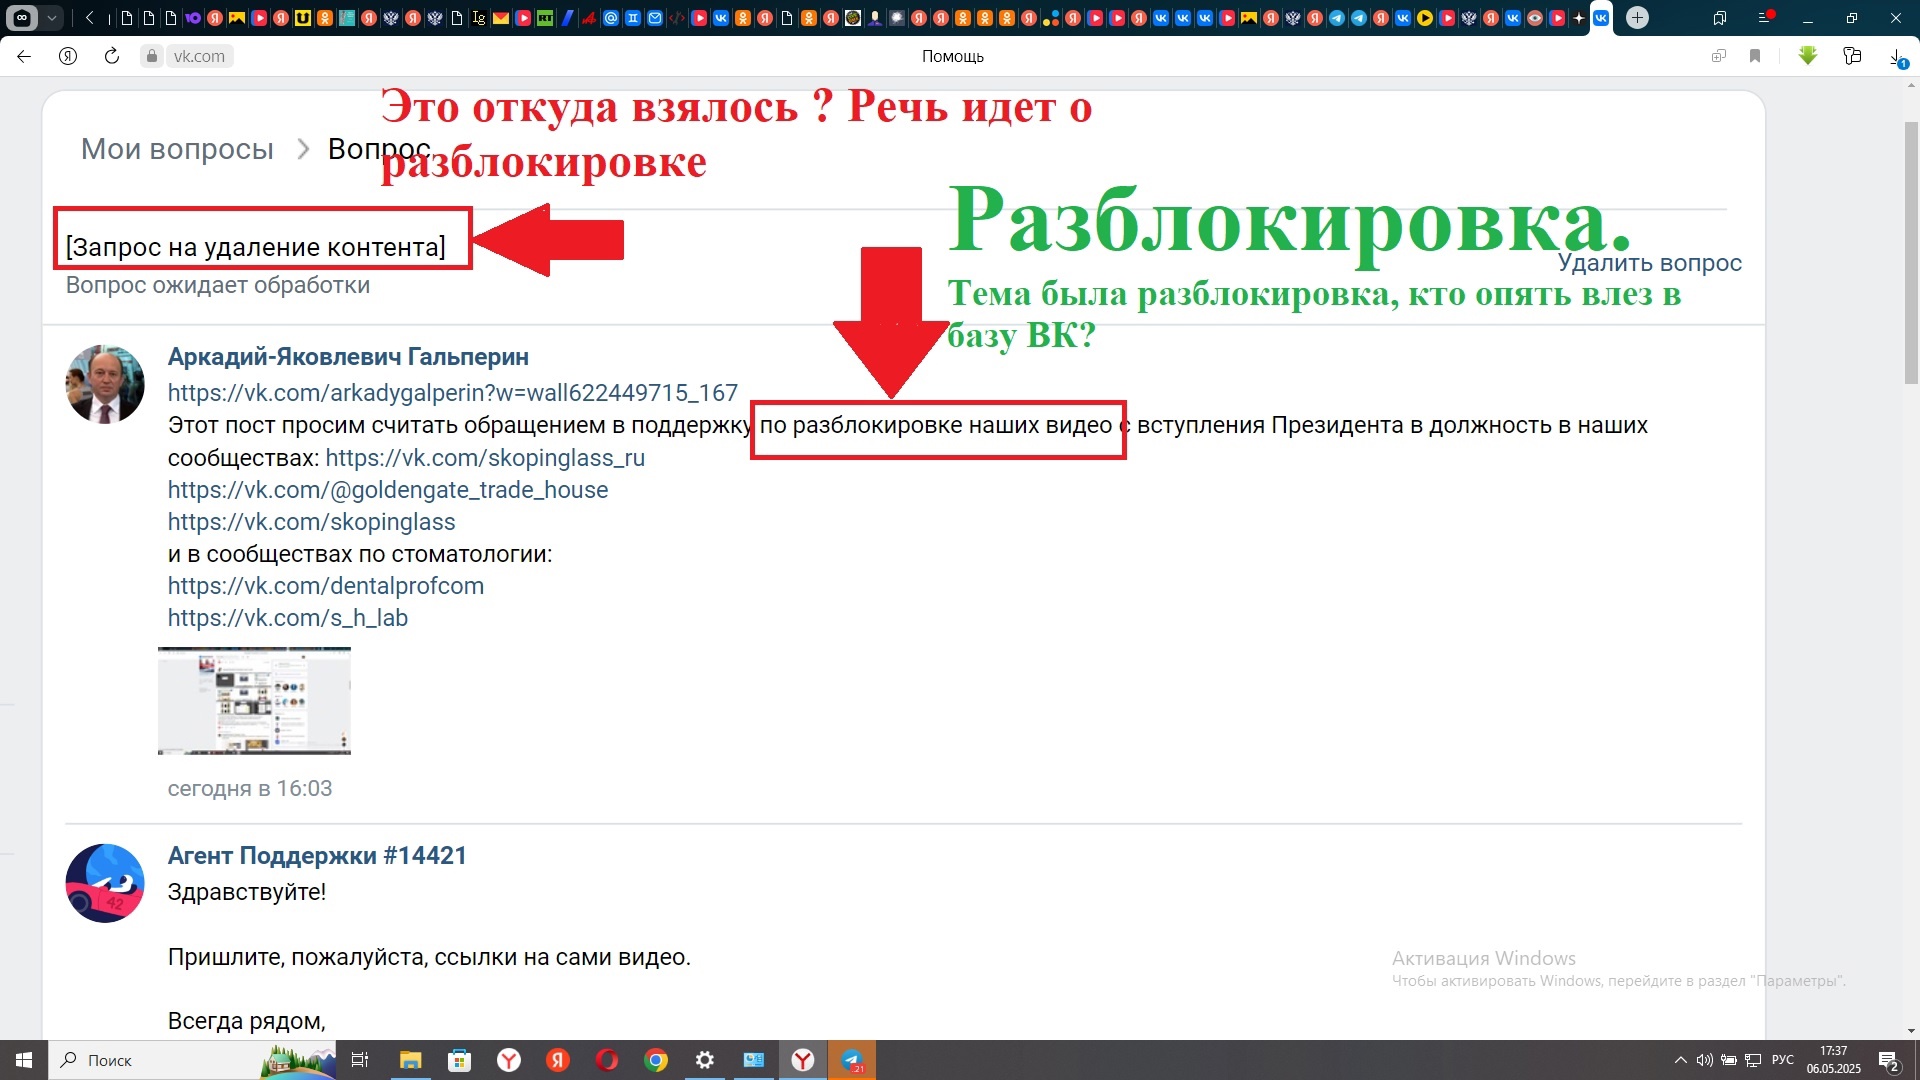Open Microsoft Store from taskbar
Screen dimensions: 1920x1080
click(460, 1060)
